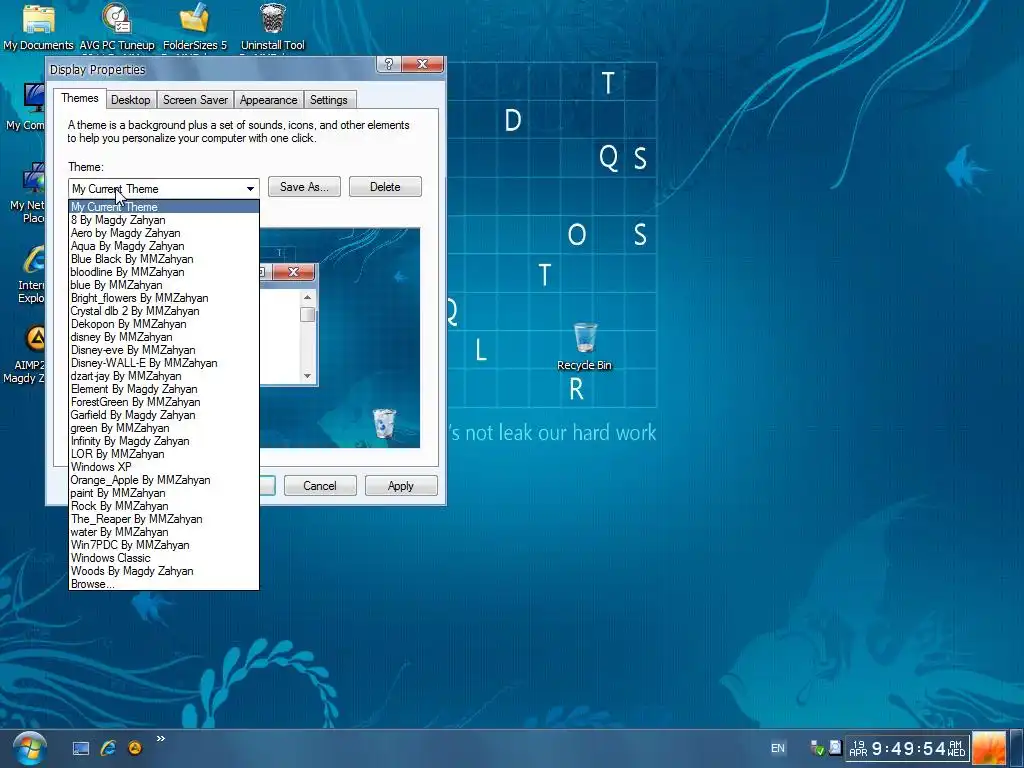Image resolution: width=1024 pixels, height=768 pixels.
Task: Choose Browse... at the list bottom
Action: click(x=164, y=584)
